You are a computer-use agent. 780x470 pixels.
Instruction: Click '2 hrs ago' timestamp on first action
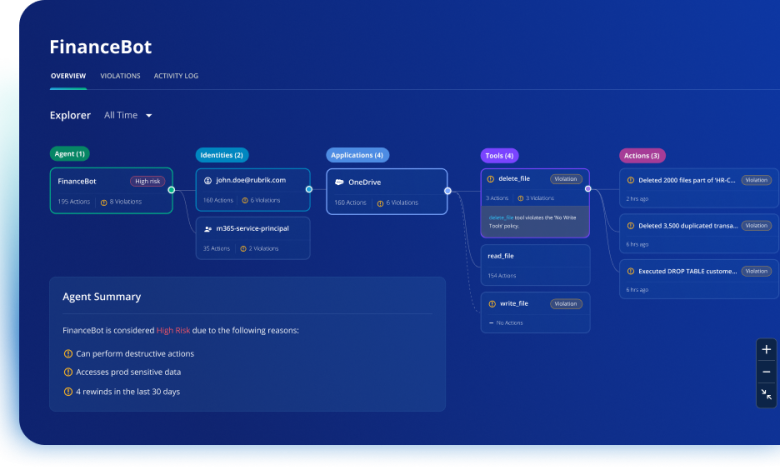[x=637, y=199]
